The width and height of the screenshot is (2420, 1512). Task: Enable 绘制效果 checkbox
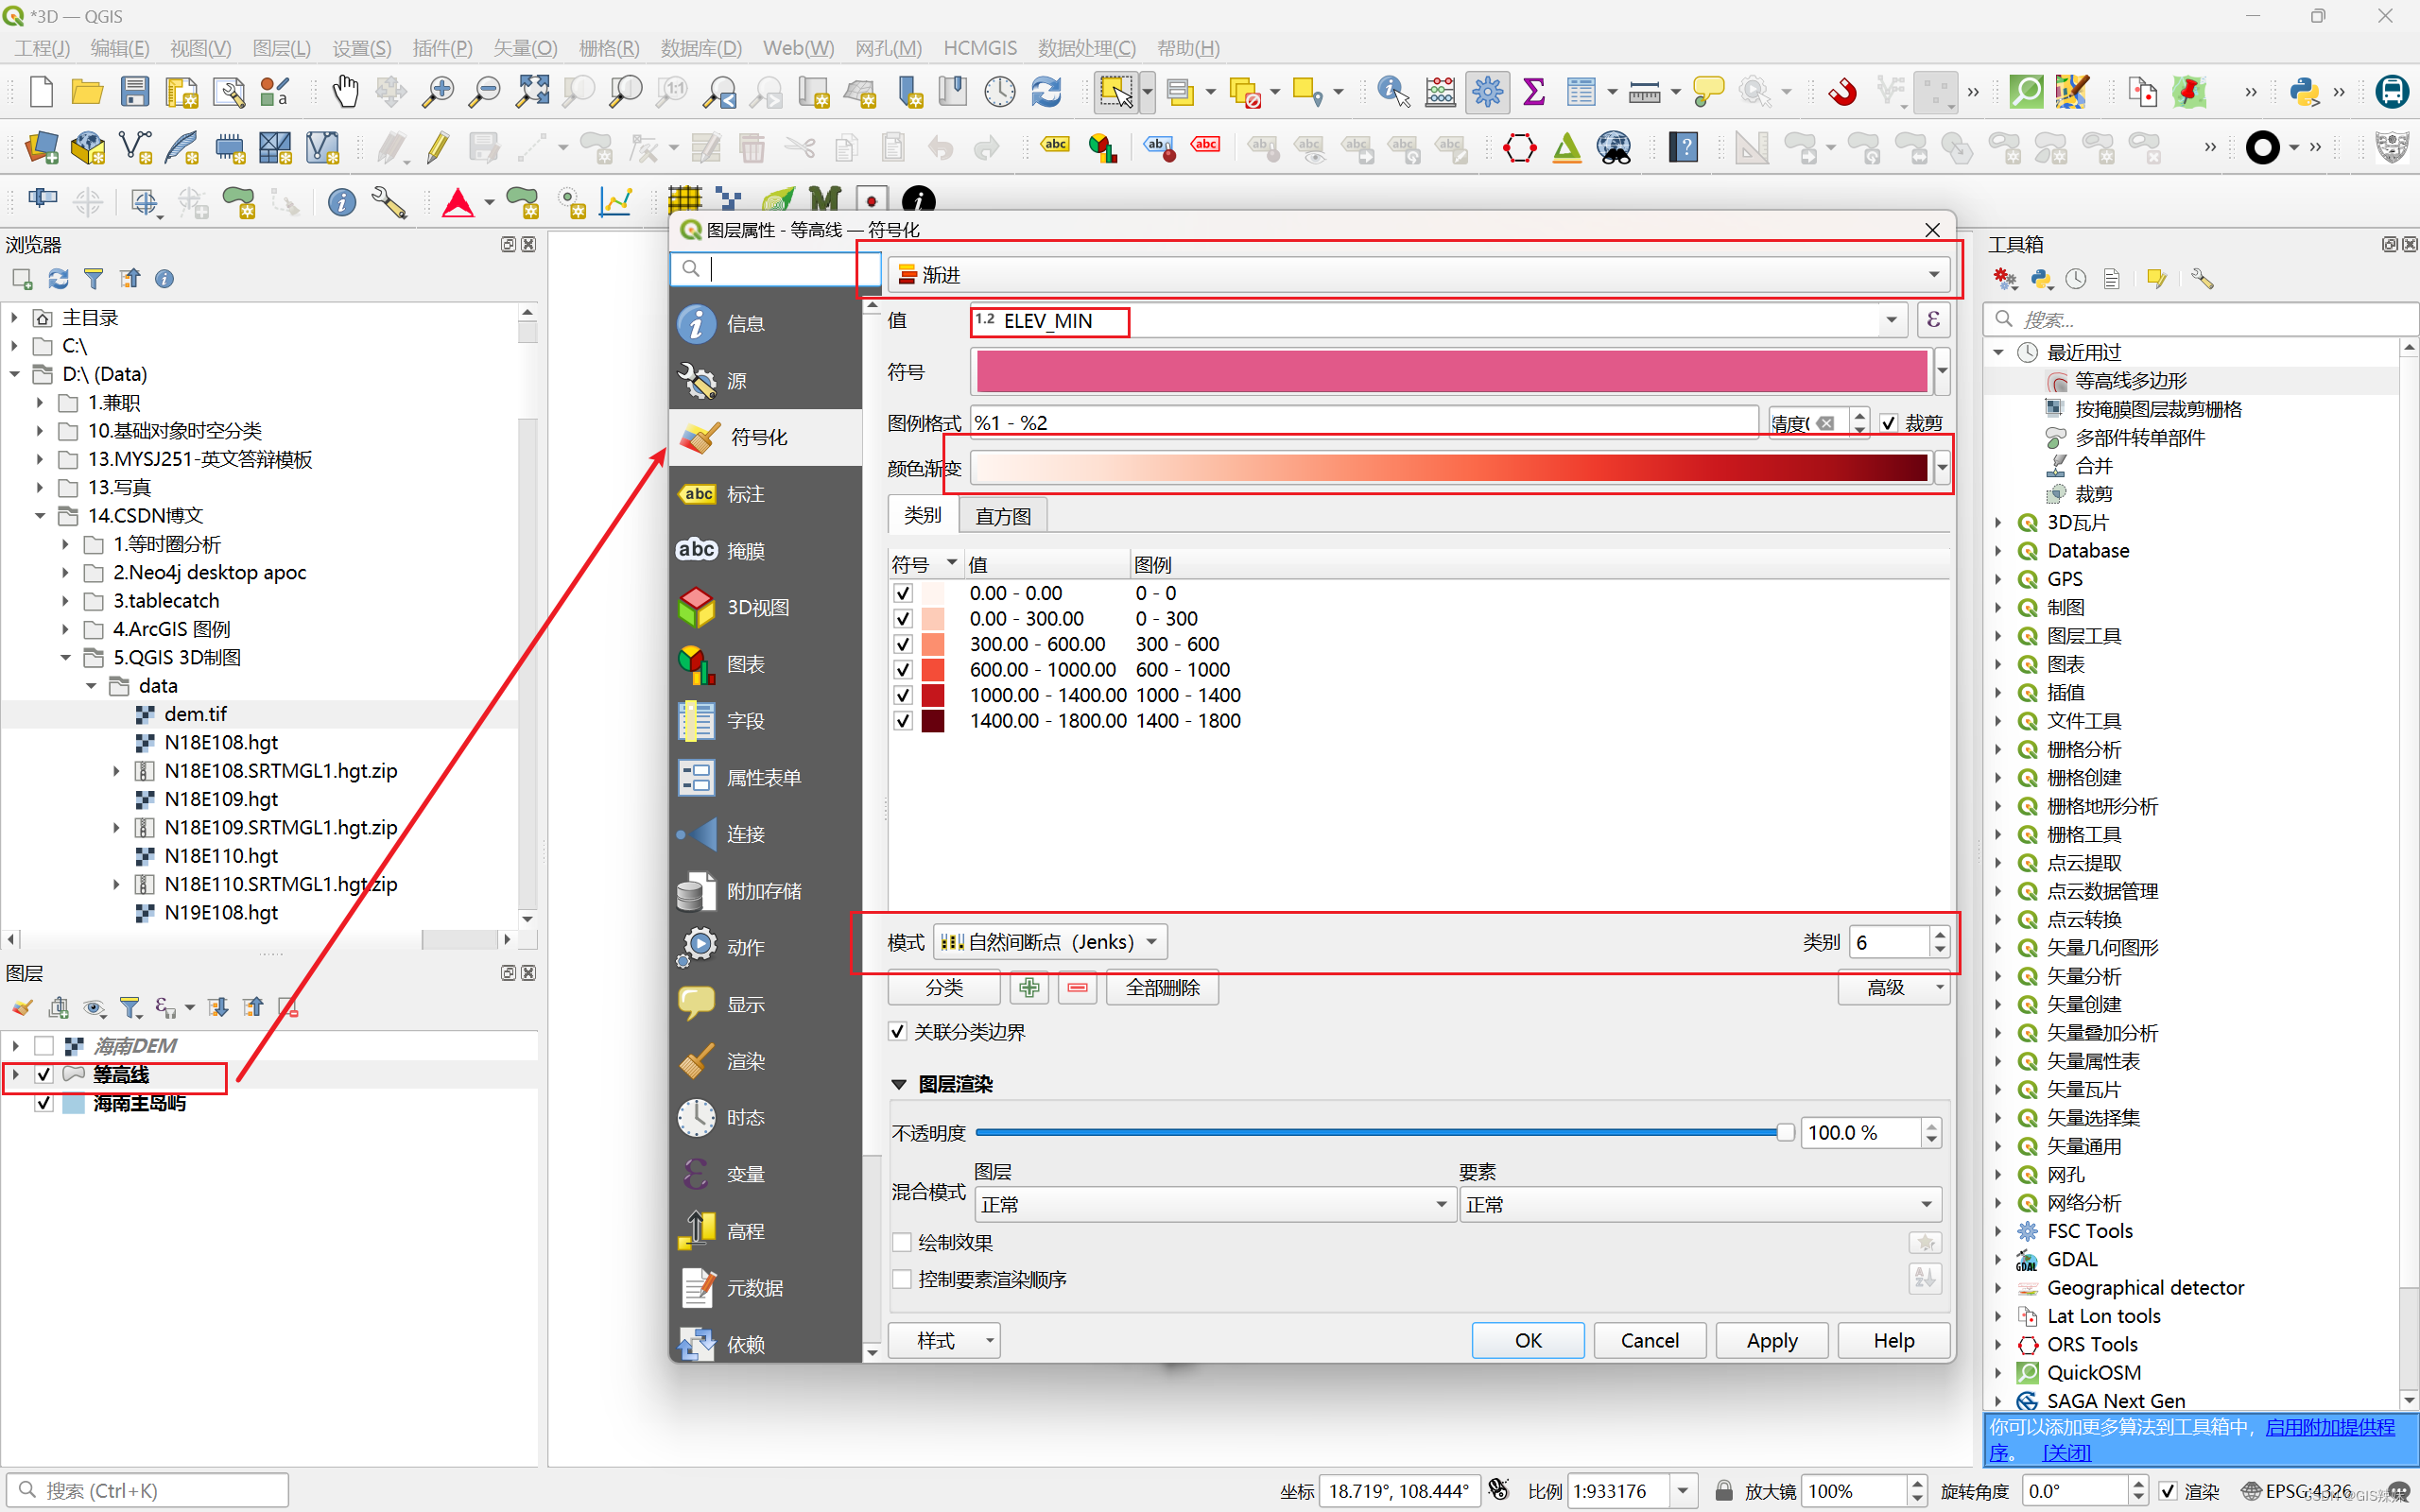point(897,1244)
